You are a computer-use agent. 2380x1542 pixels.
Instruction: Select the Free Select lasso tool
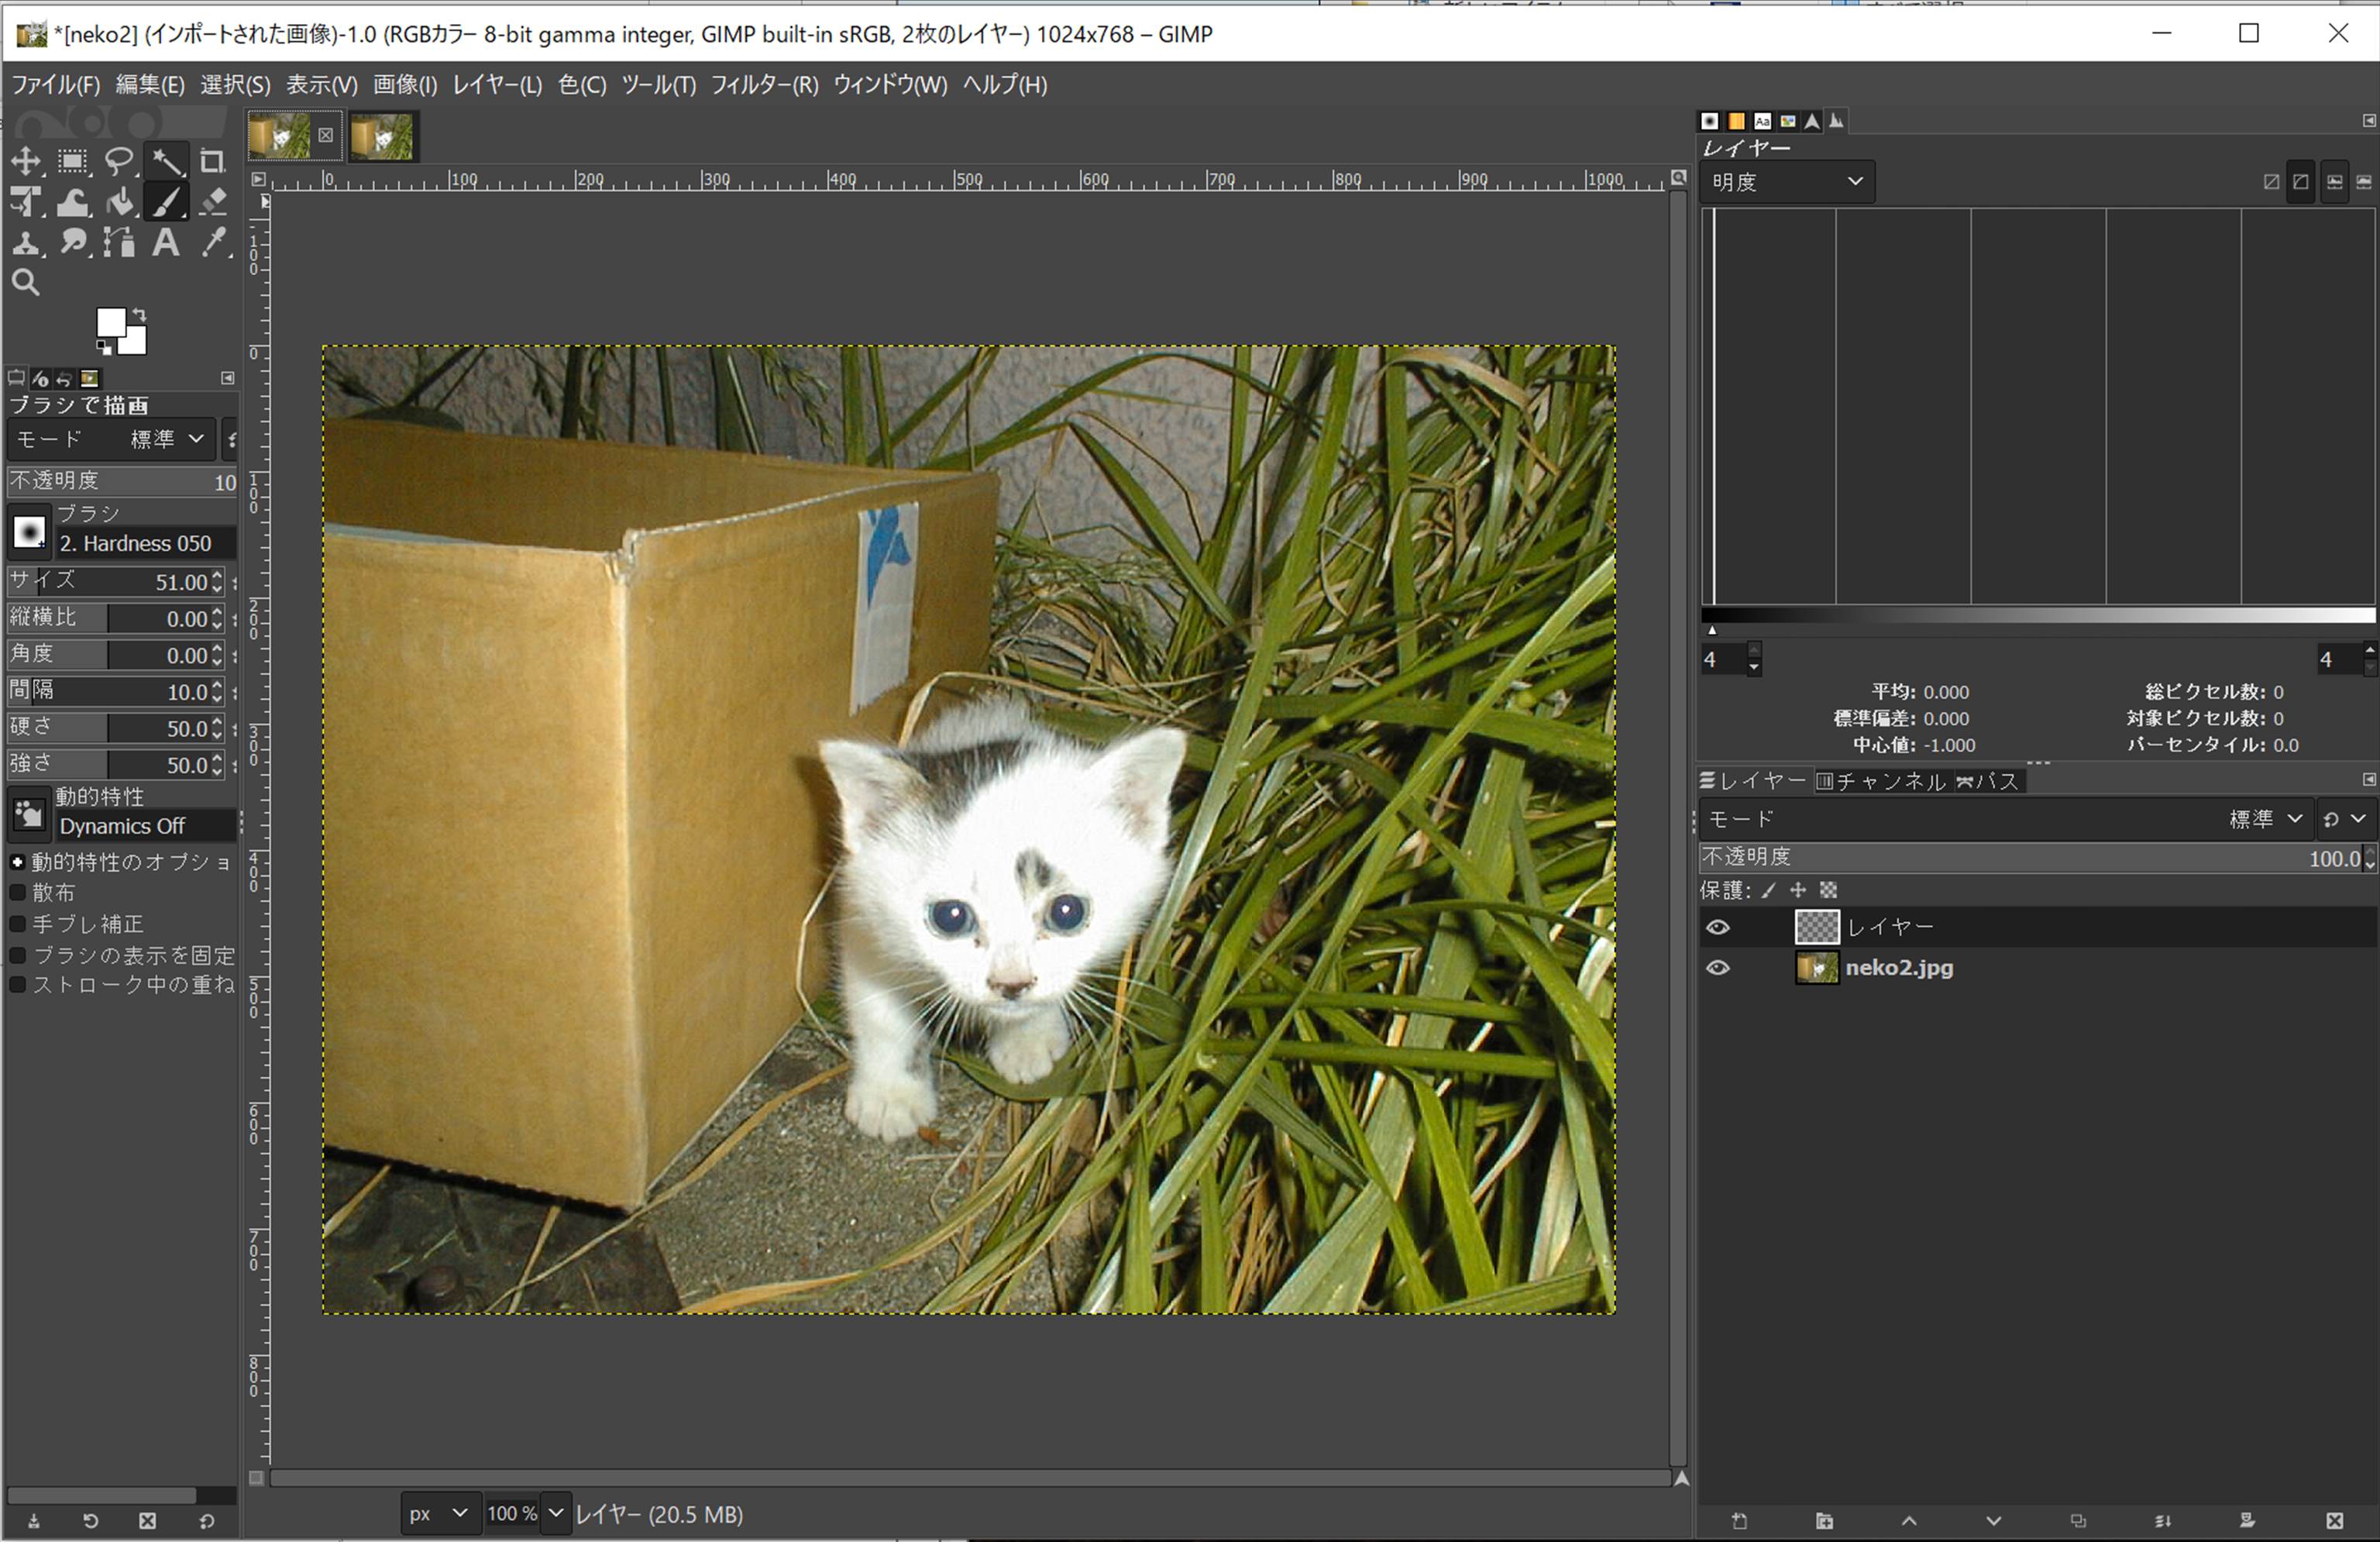(120, 161)
